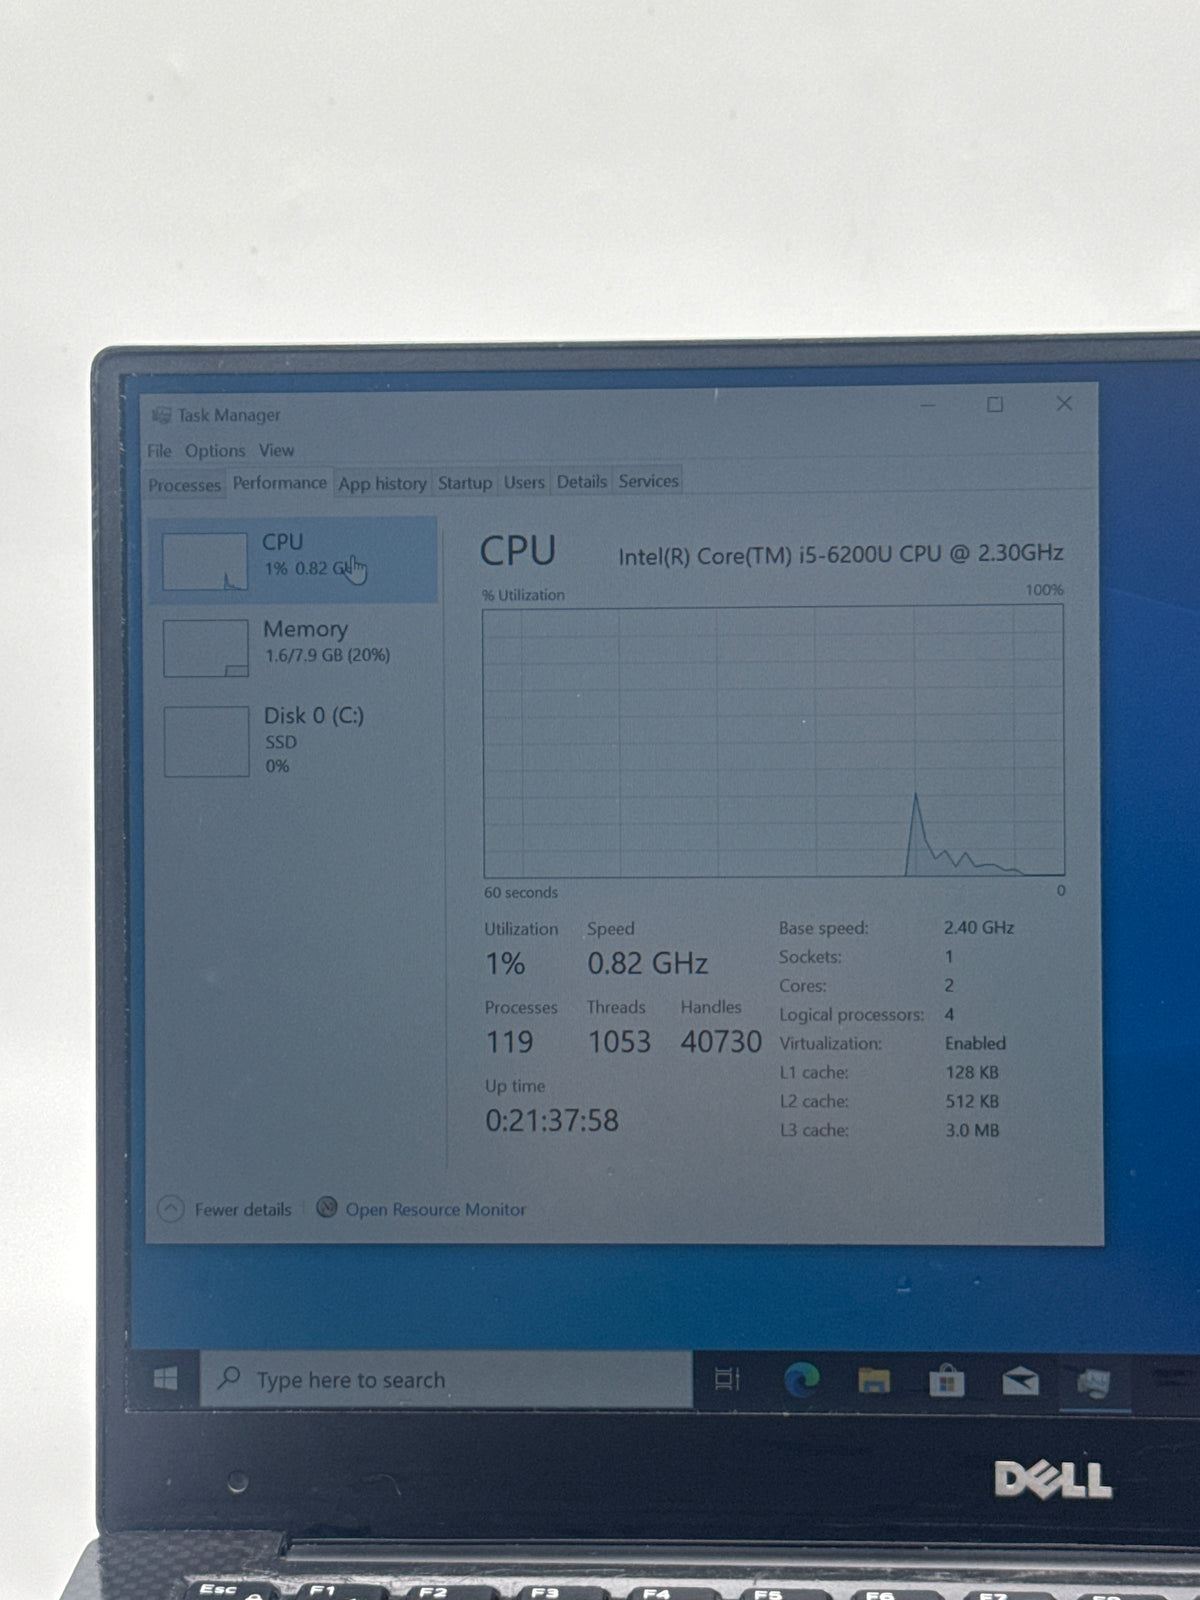1200x1600 pixels.
Task: Click the Task Manager title bar icon
Action: click(161, 415)
